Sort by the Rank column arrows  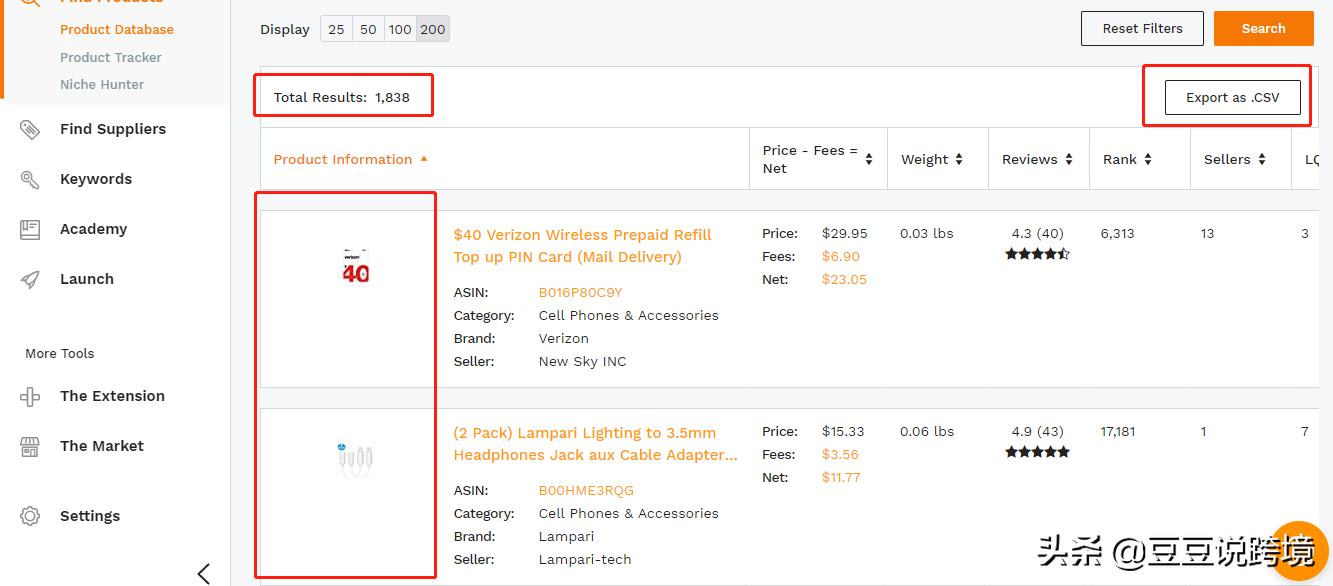click(1148, 159)
